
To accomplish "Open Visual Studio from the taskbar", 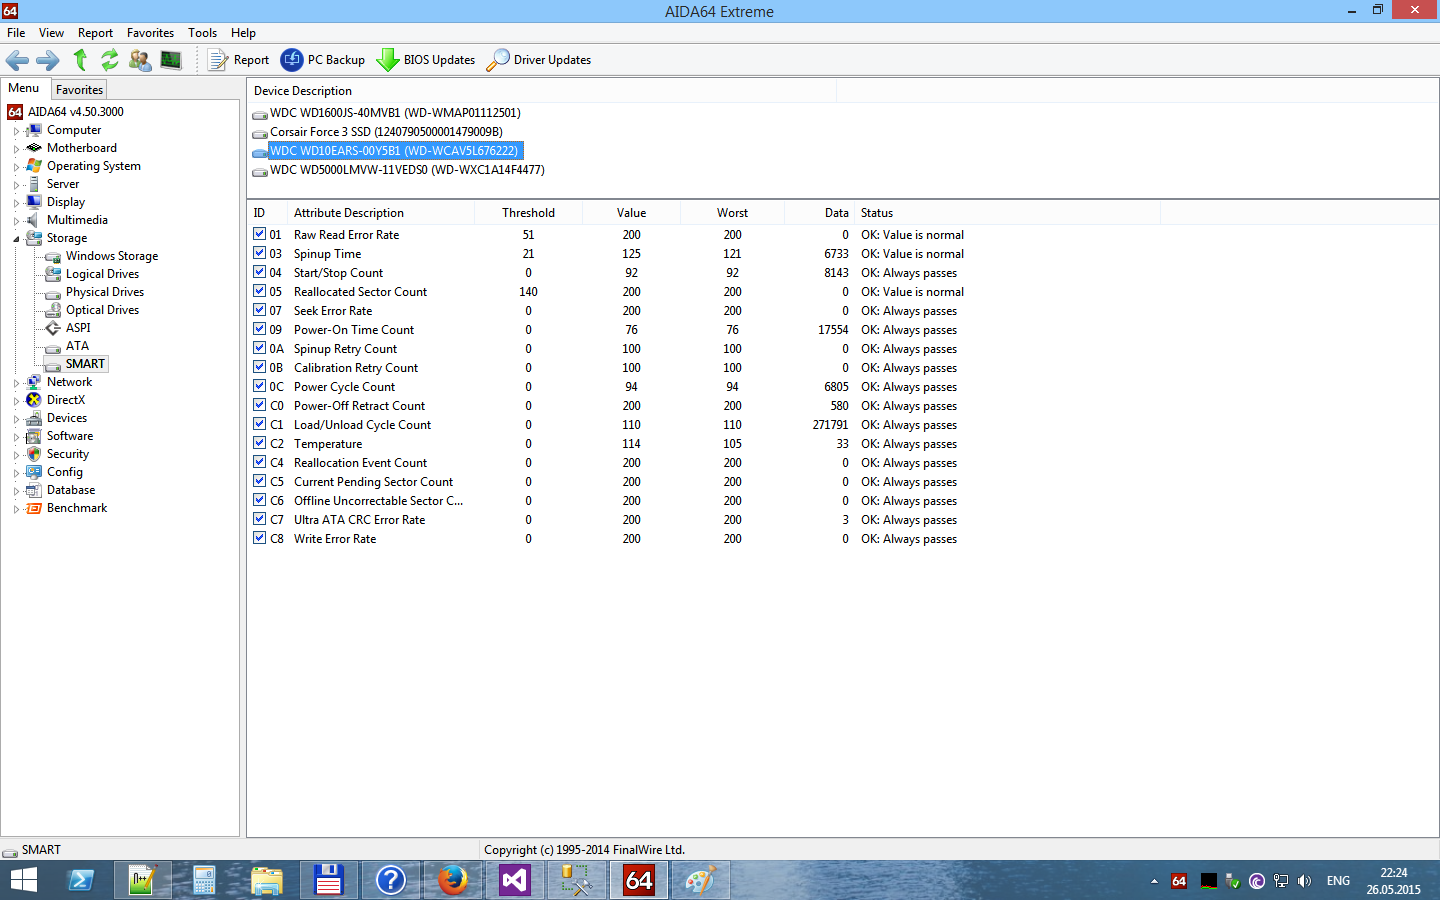I will click(x=514, y=880).
